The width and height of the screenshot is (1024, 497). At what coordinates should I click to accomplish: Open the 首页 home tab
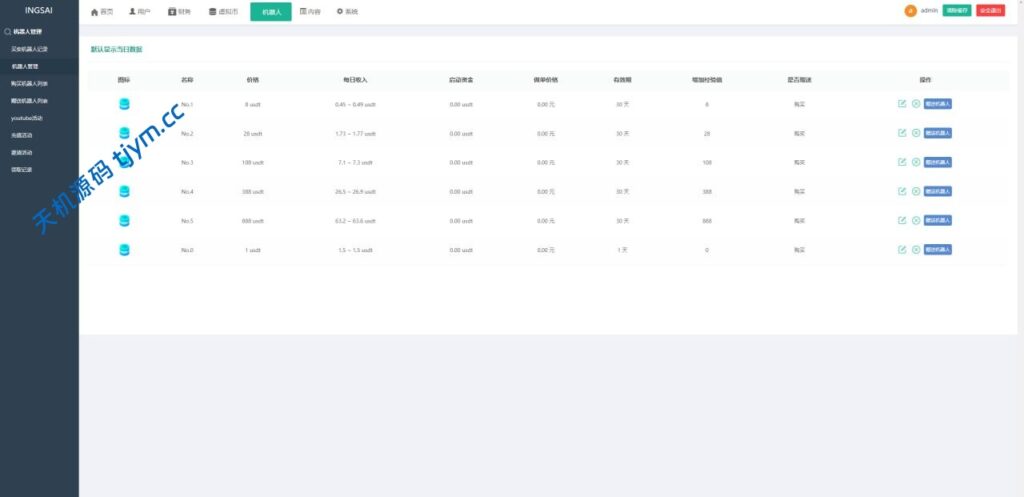pos(102,12)
